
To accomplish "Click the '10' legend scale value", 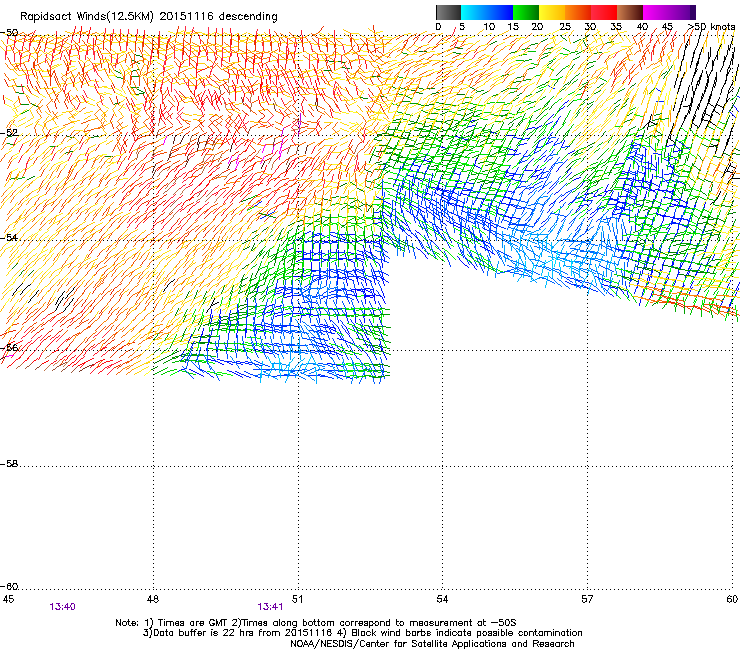I will point(489,27).
